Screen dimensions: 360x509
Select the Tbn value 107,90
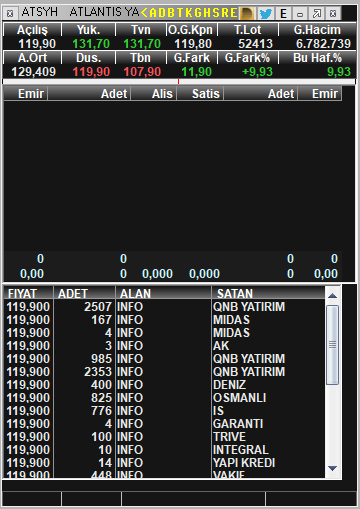(142, 72)
